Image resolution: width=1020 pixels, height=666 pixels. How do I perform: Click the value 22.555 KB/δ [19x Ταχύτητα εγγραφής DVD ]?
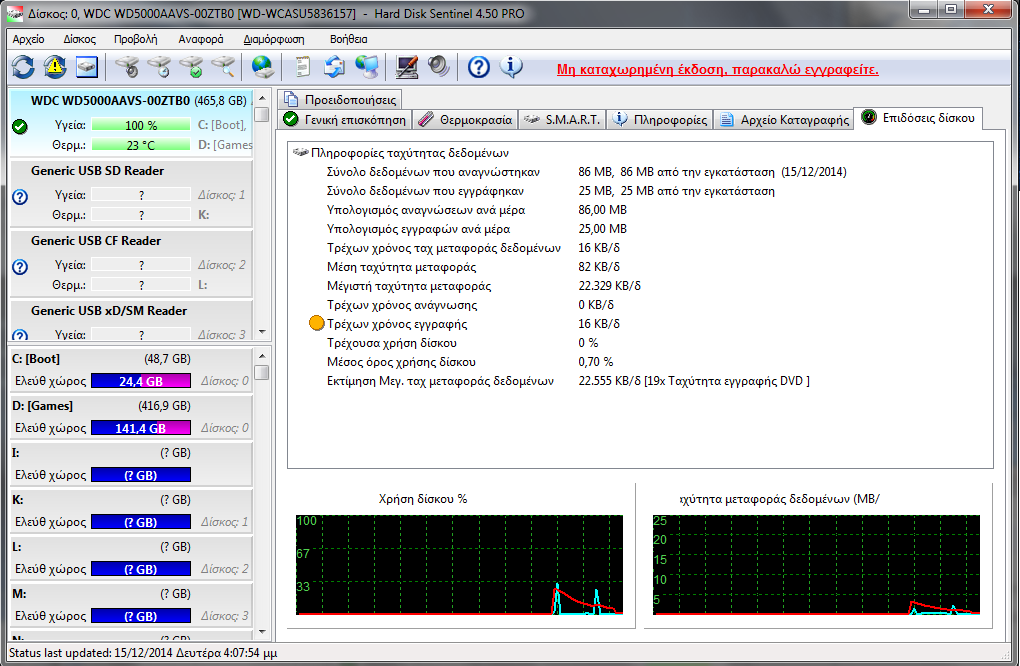(x=694, y=381)
